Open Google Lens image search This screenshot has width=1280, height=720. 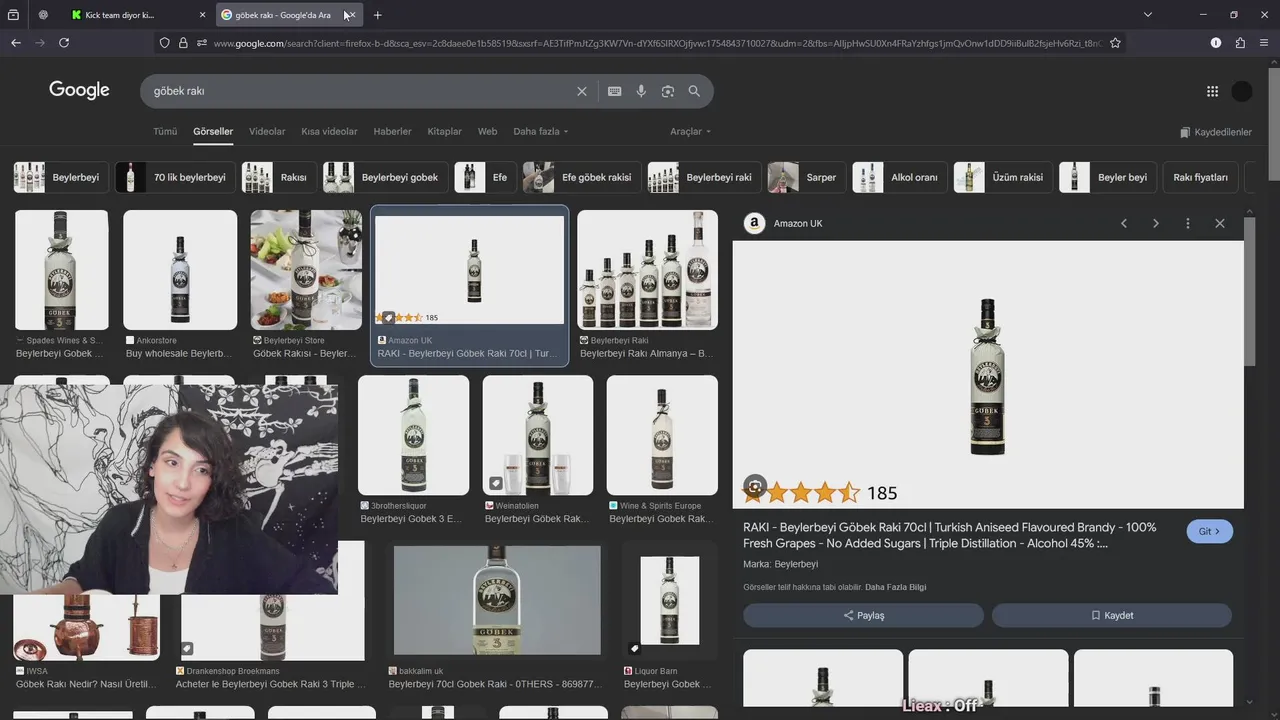pyautogui.click(x=668, y=91)
